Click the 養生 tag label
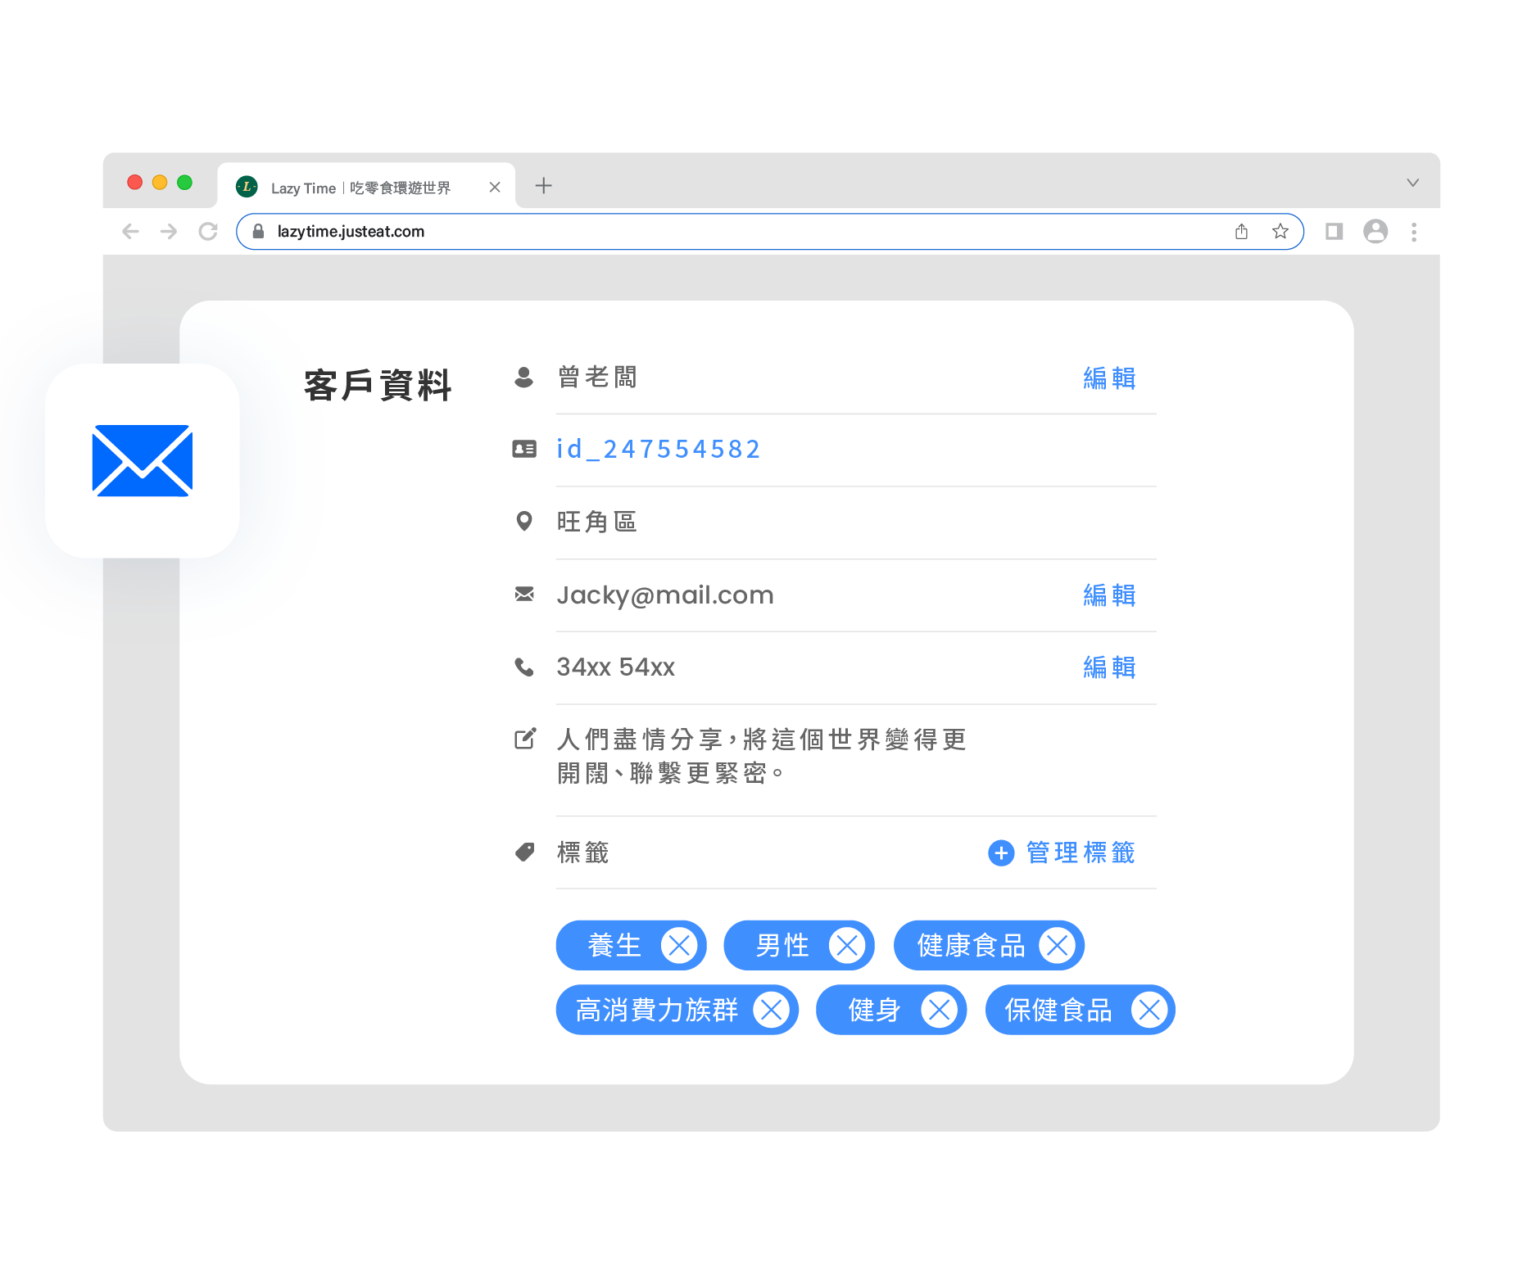This screenshot has height=1280, width=1536. (615, 945)
